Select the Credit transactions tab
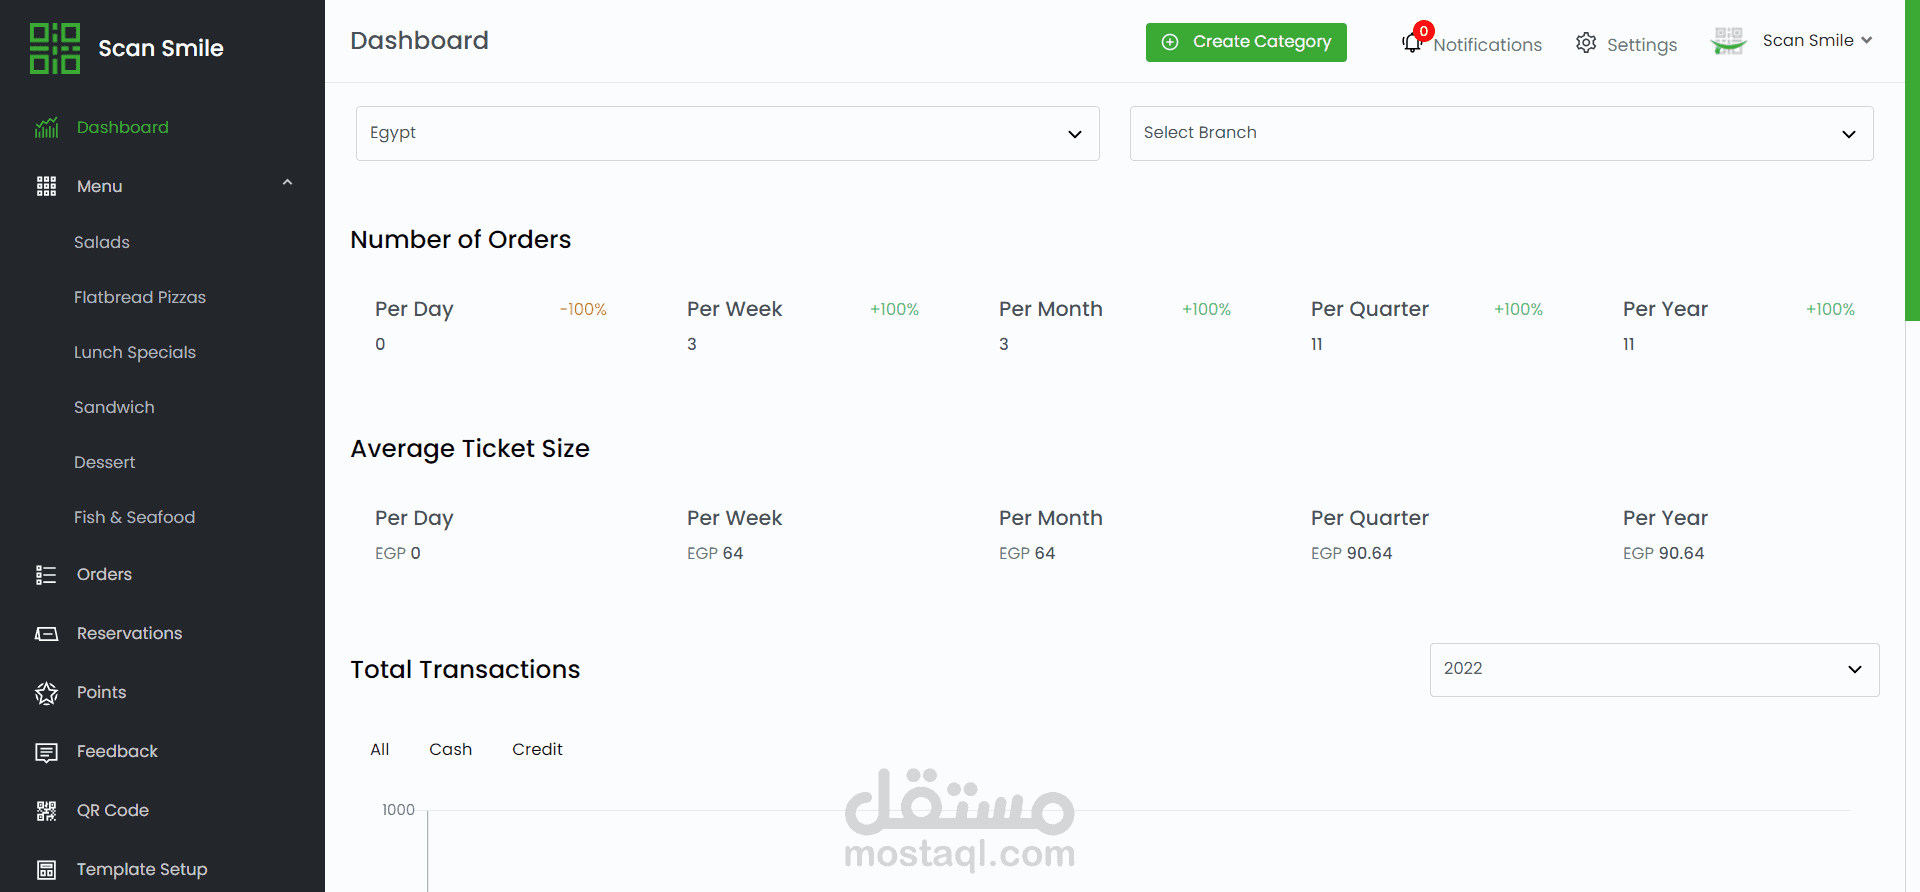The width and height of the screenshot is (1920, 892). [x=537, y=749]
